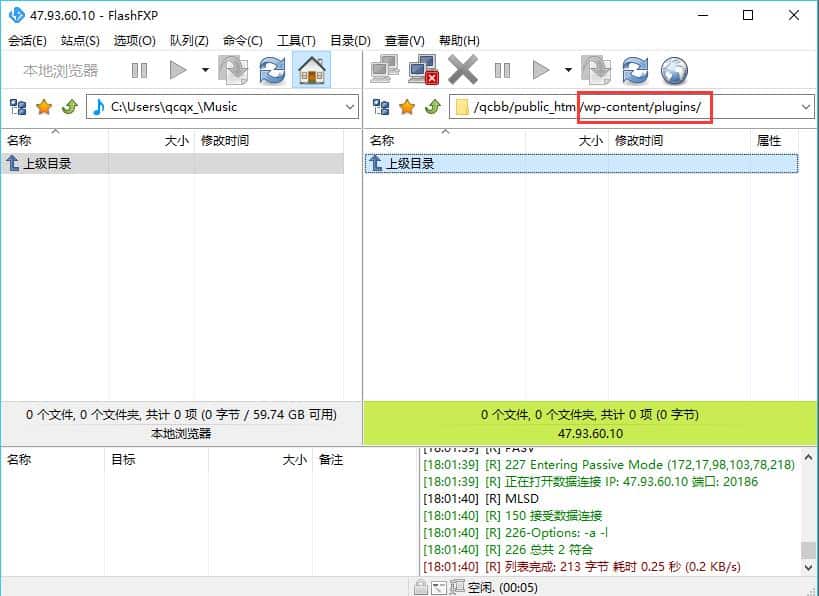Sort remote pane by 名称 column
Image resolution: width=819 pixels, height=596 pixels.
[444, 141]
